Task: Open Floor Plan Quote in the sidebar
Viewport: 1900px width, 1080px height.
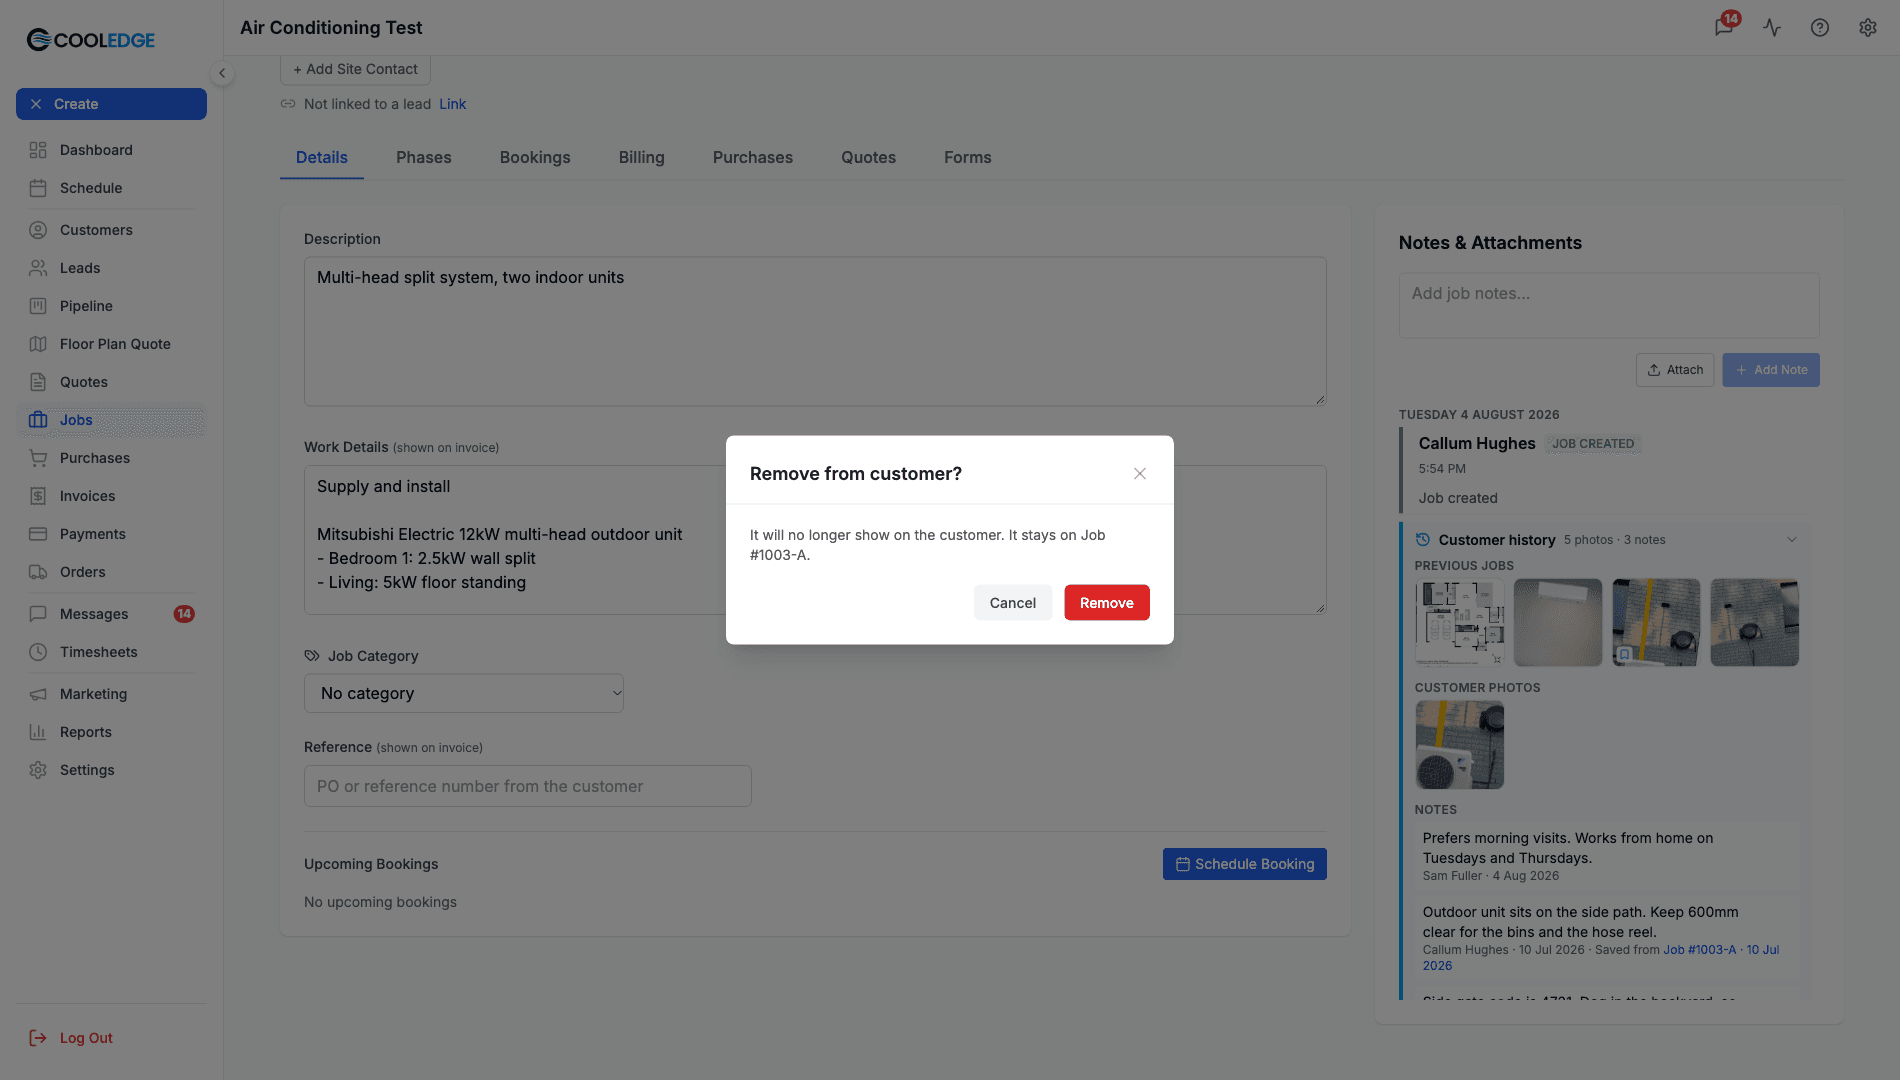Action: coord(111,344)
